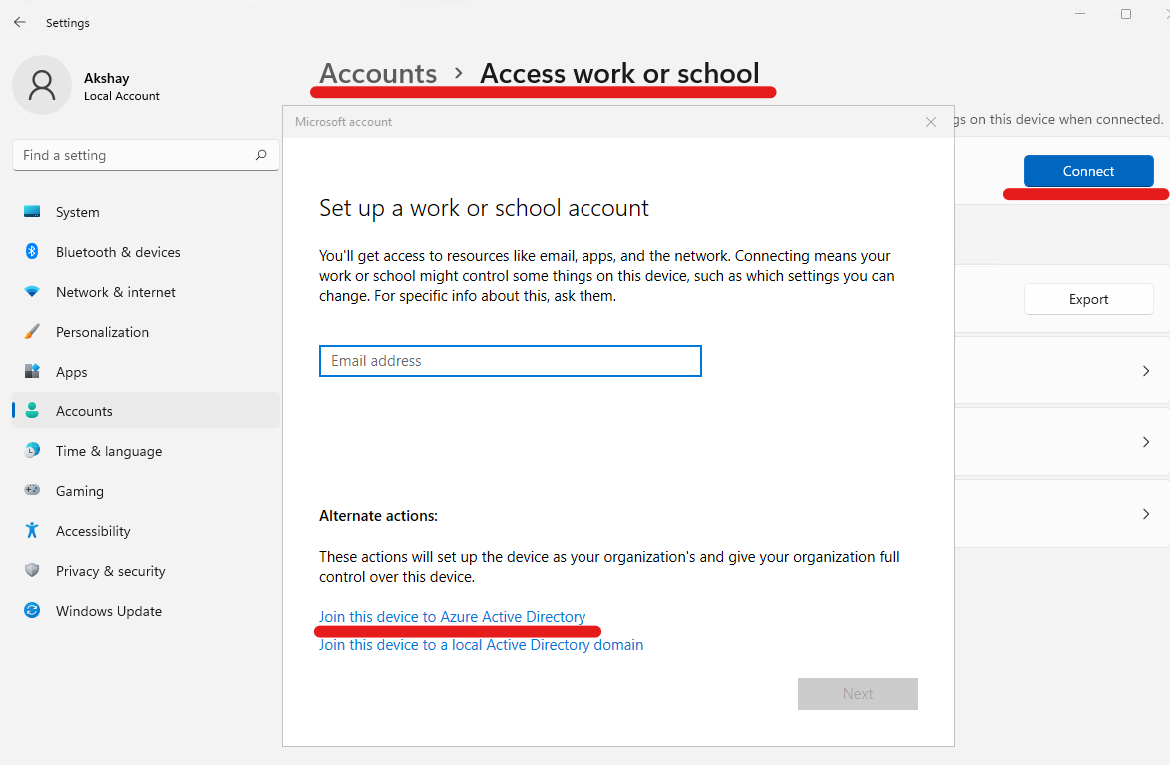Click the Personalization brush icon
This screenshot has width=1170, height=765.
click(31, 331)
